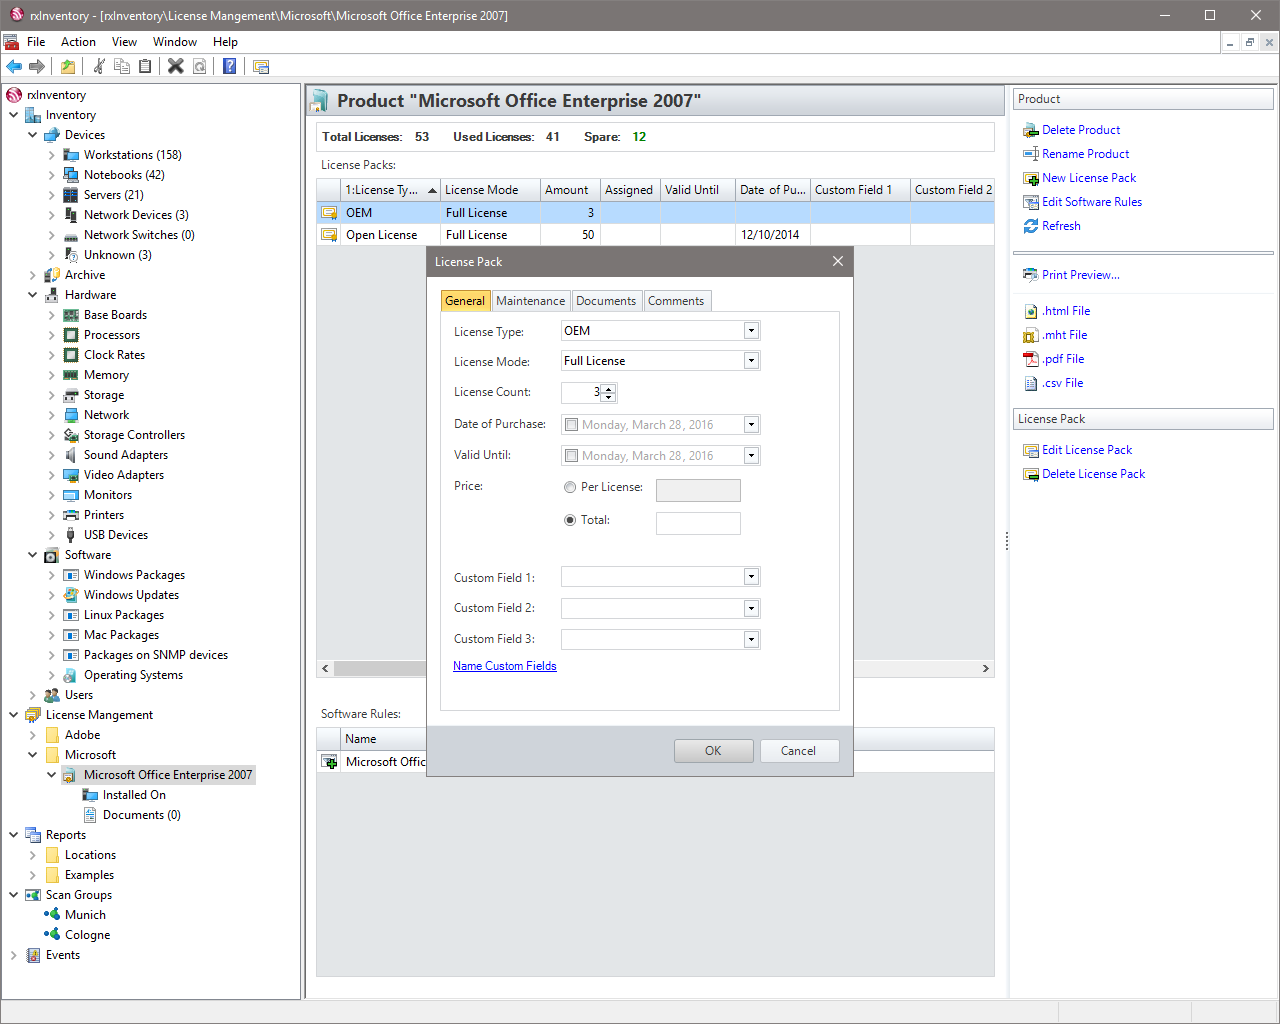Viewport: 1280px width, 1024px height.
Task: Click the Delete License Pack icon
Action: point(1031,474)
